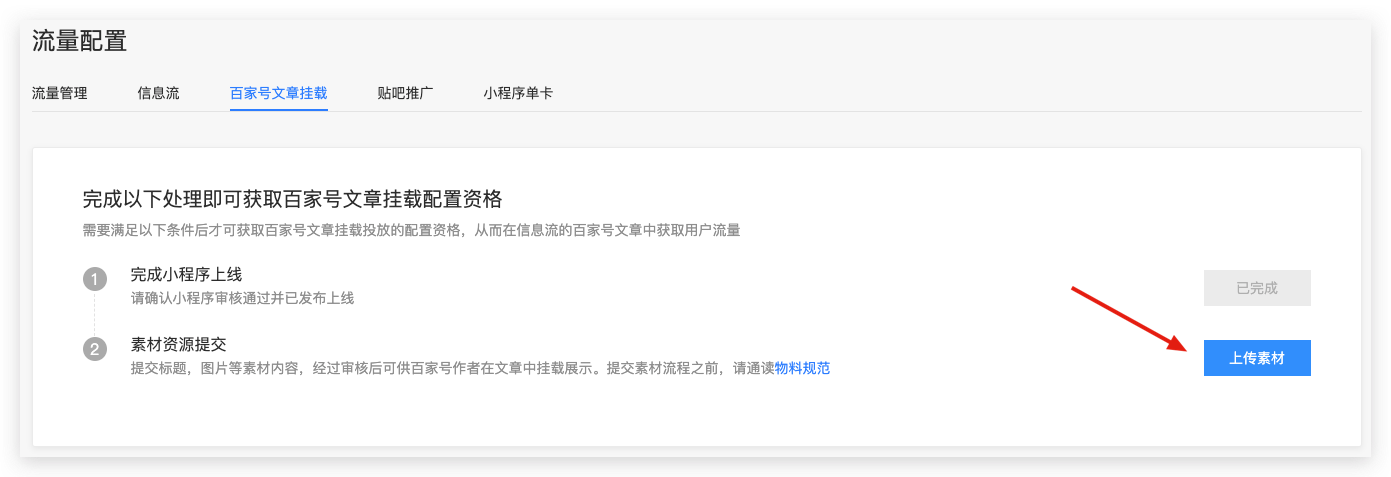Open the 信息流 tab

click(158, 93)
